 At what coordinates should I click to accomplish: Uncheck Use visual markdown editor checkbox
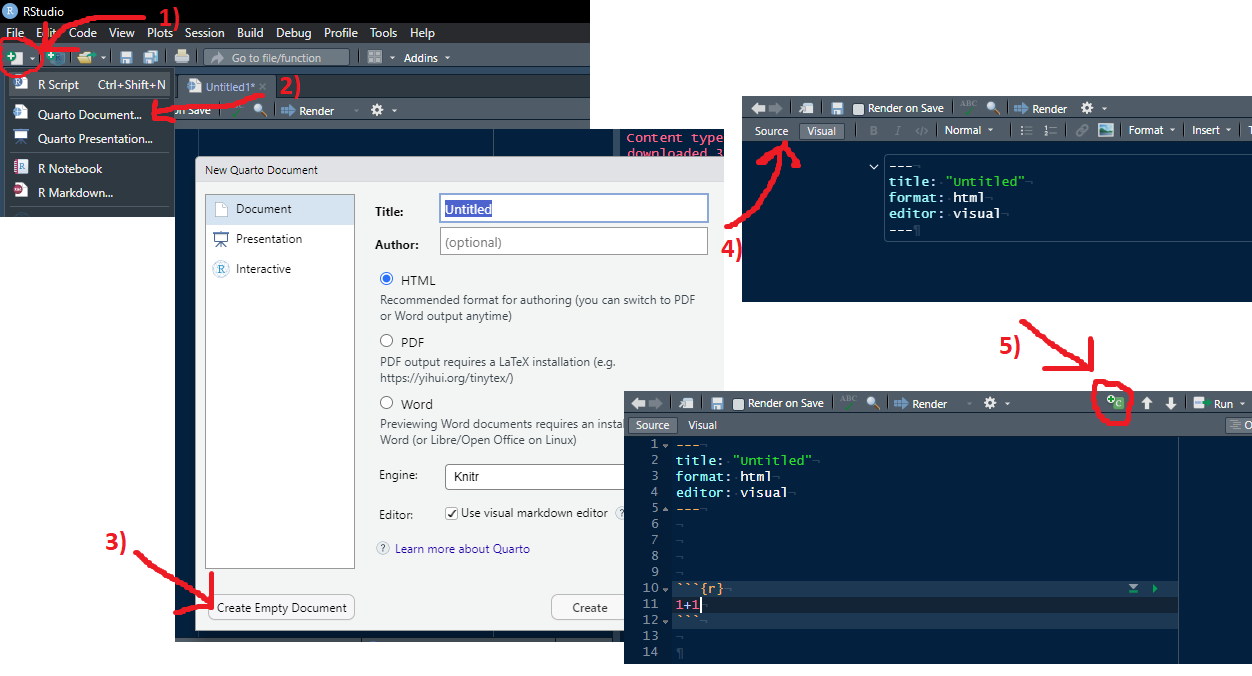(x=452, y=513)
